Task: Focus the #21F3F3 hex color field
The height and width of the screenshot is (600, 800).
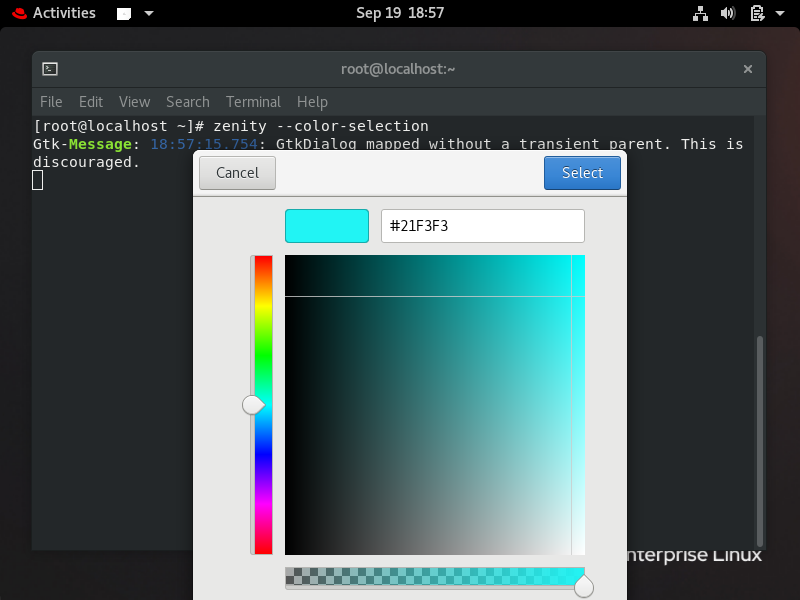Action: [x=483, y=226]
